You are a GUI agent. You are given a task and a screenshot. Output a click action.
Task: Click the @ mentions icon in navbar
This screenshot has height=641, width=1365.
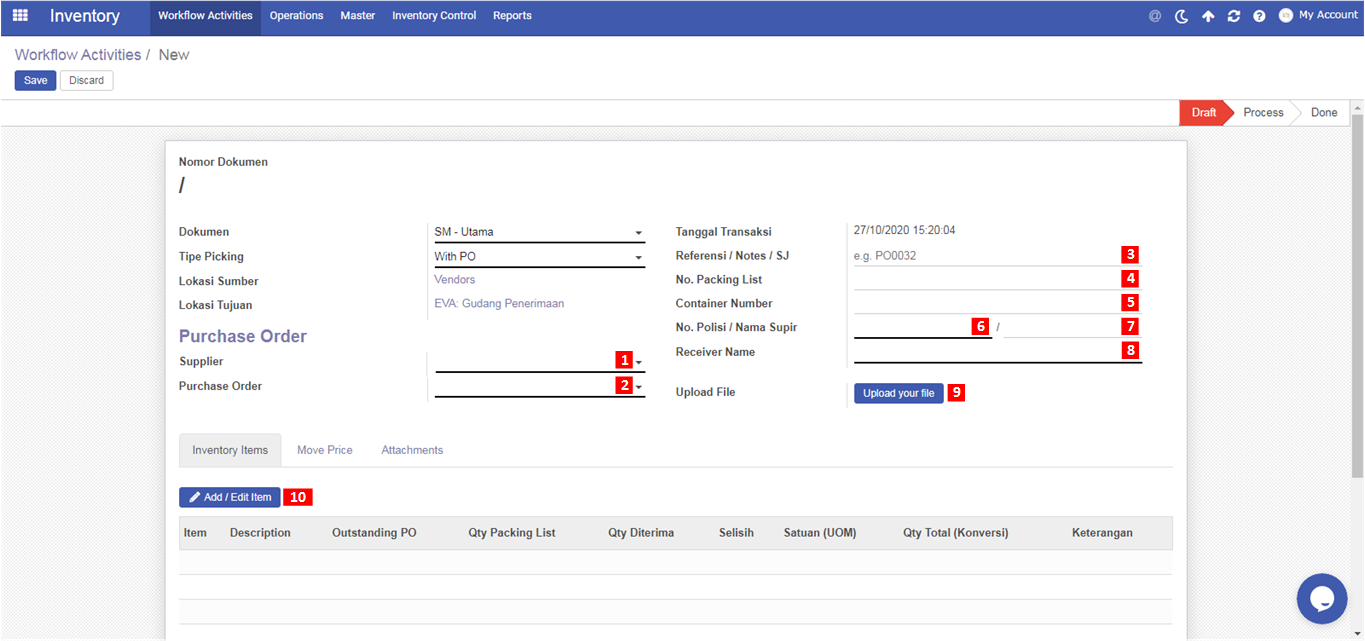(1155, 16)
